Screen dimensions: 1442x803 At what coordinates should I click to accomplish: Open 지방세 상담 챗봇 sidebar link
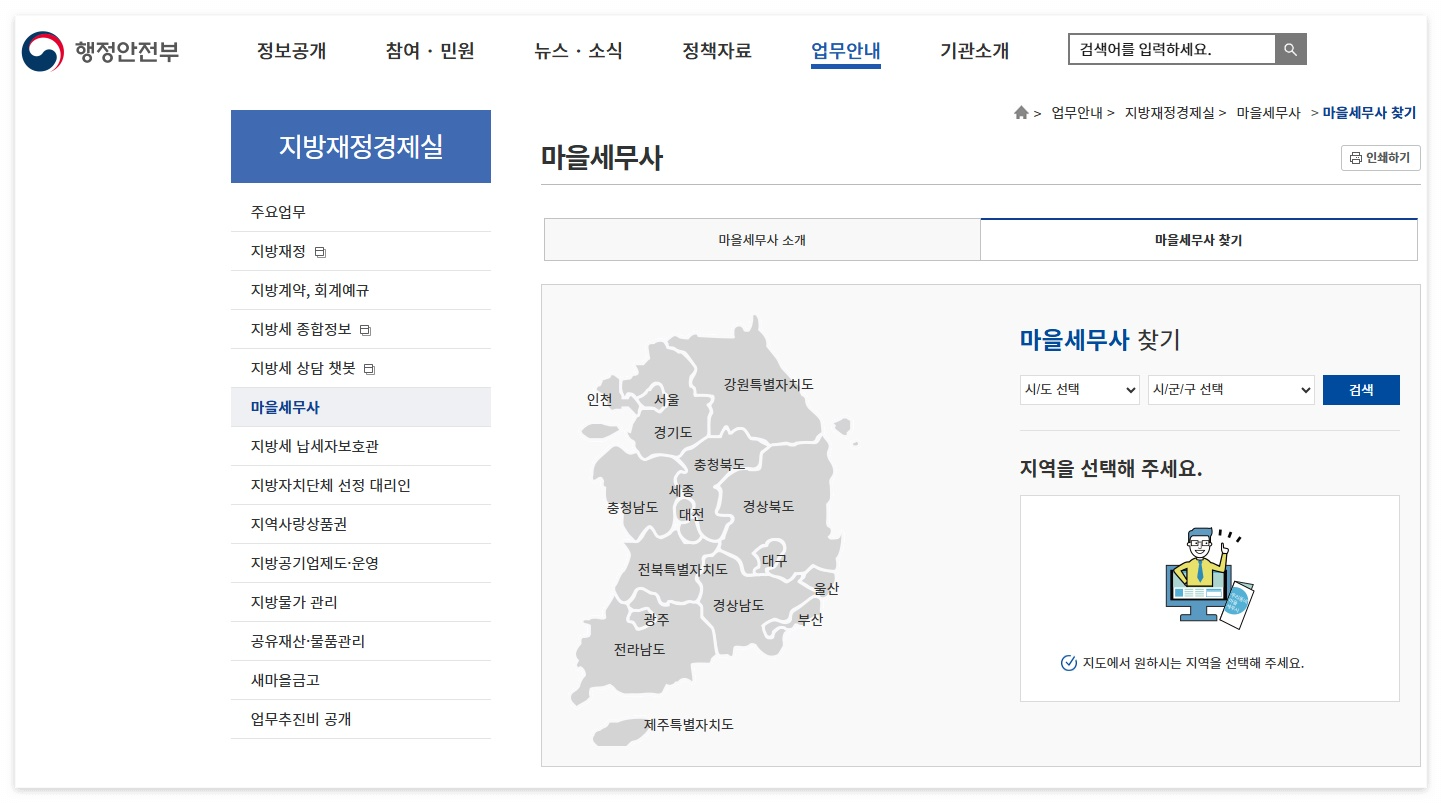pos(361,368)
